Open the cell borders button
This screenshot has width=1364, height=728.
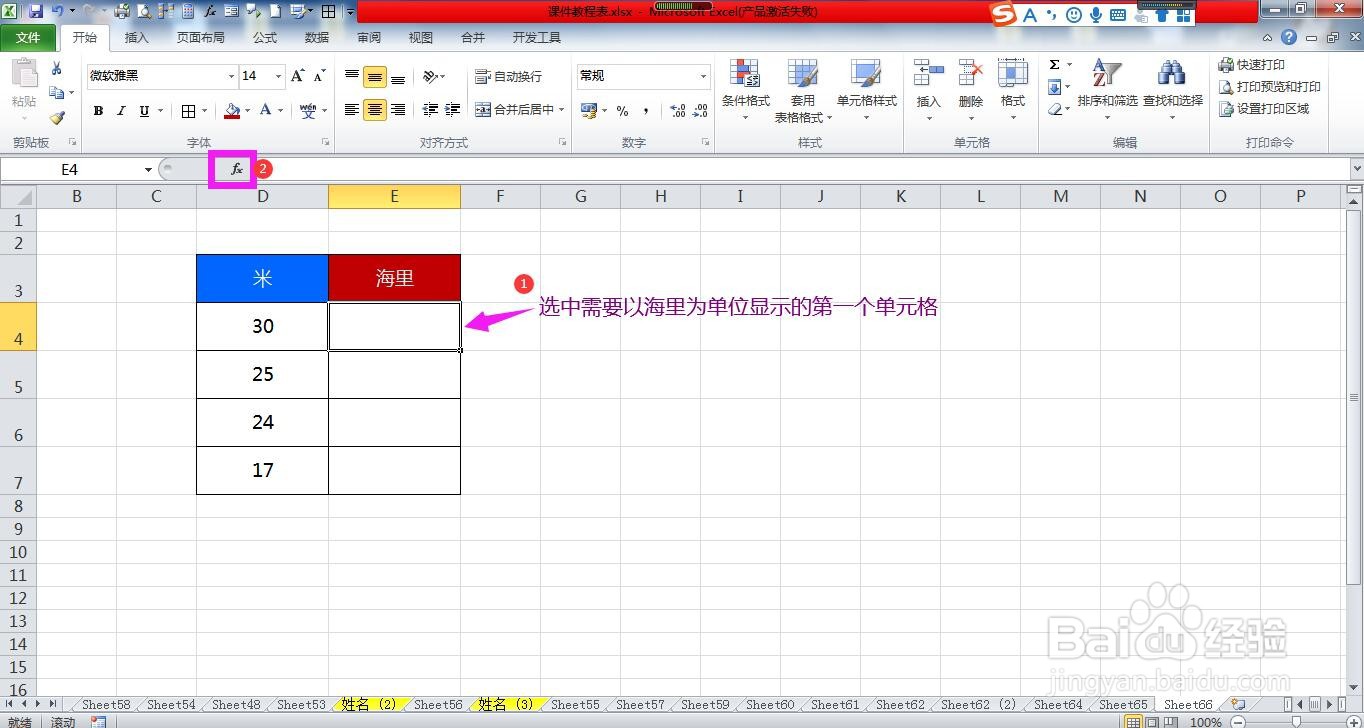[189, 111]
